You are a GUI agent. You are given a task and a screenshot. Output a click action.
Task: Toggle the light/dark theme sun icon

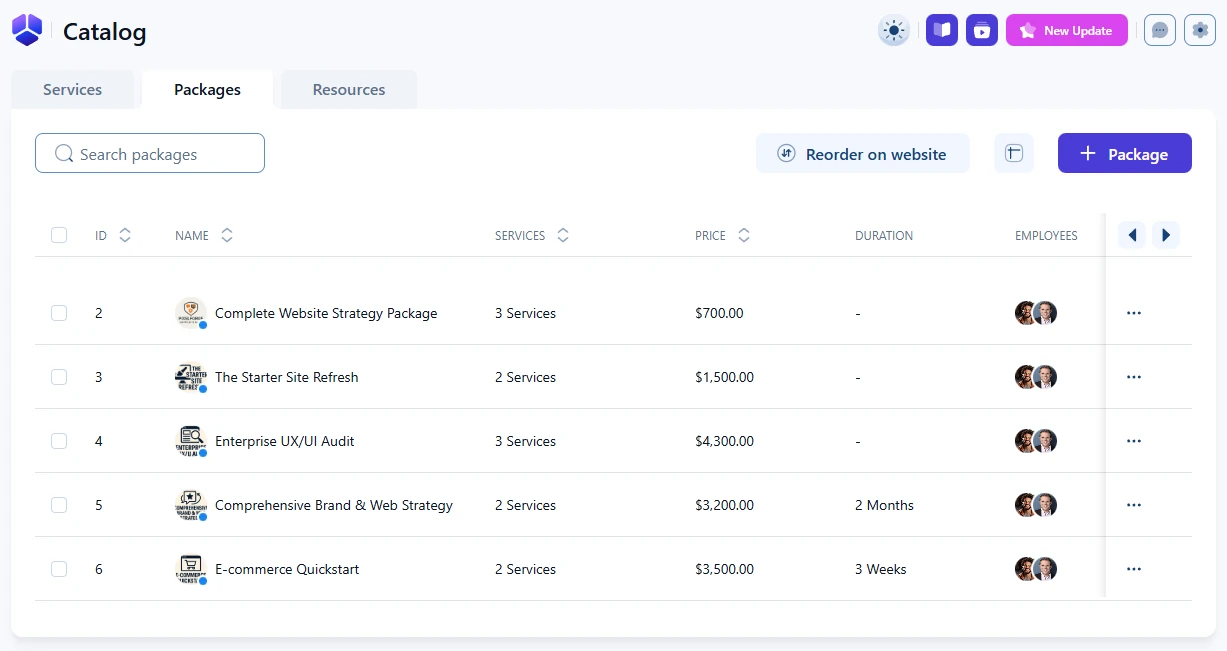tap(893, 31)
